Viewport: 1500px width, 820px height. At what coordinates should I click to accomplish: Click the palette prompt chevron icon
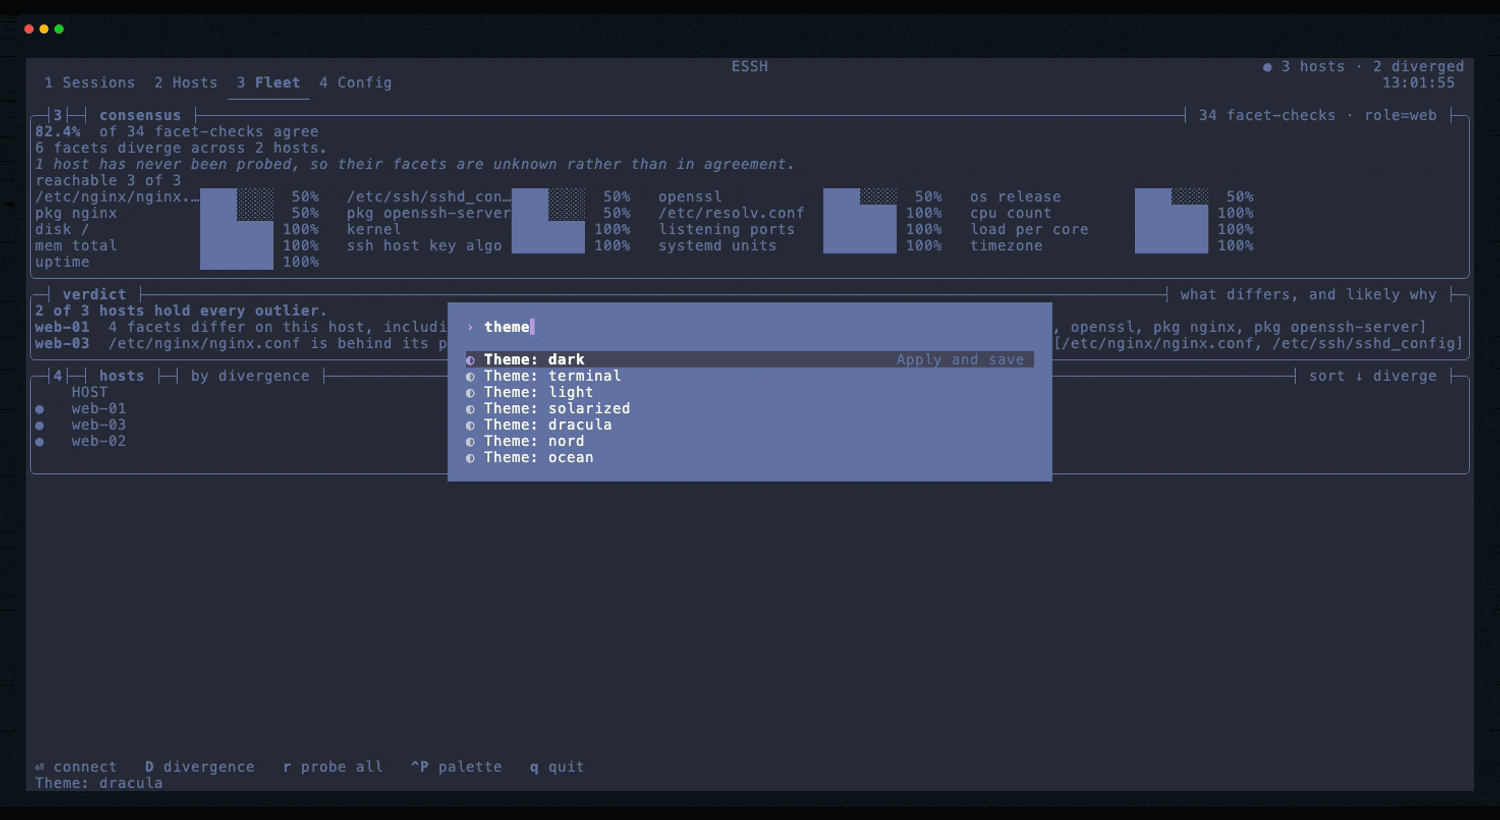click(470, 327)
